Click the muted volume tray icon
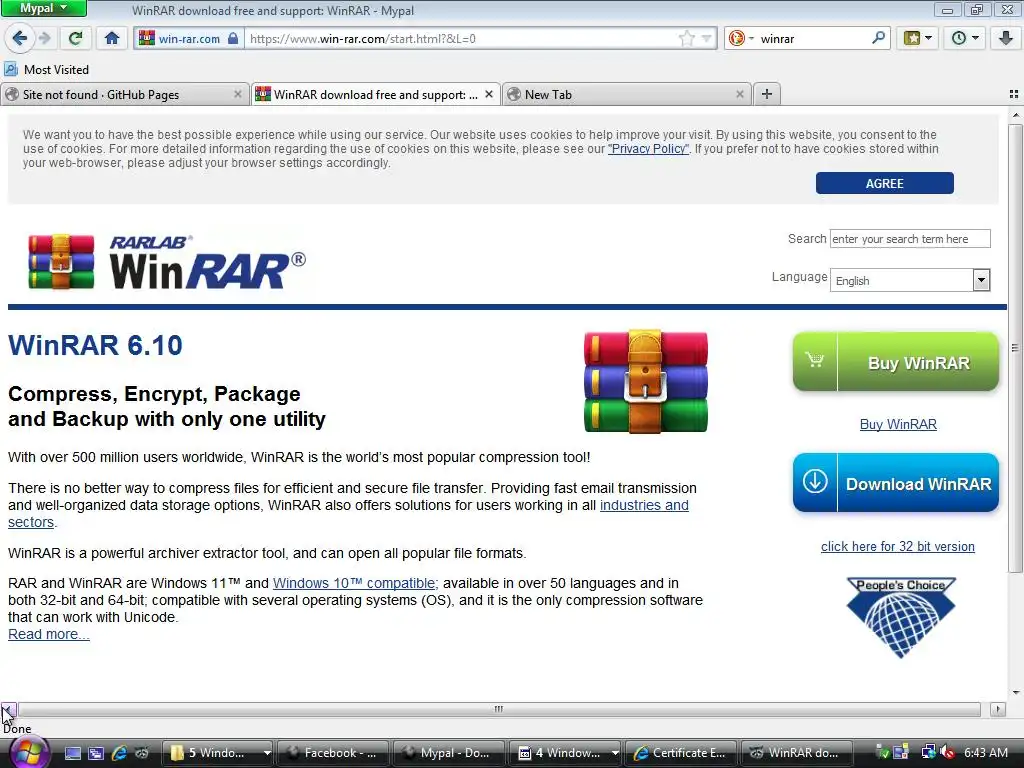The image size is (1024, 768). 947,753
